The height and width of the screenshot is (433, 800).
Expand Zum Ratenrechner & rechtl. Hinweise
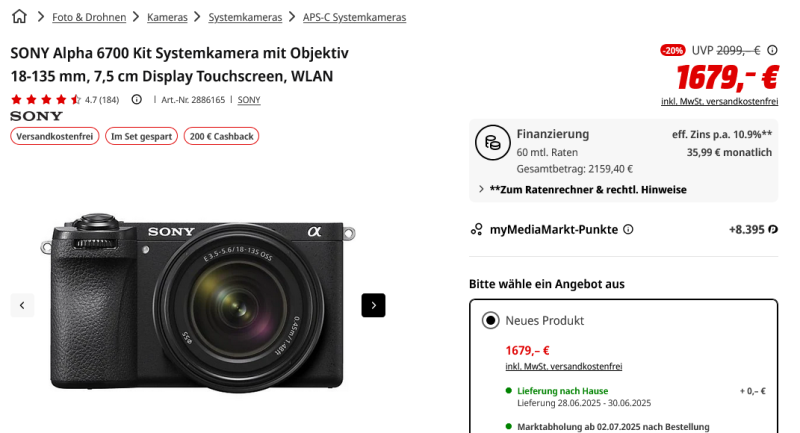587,189
